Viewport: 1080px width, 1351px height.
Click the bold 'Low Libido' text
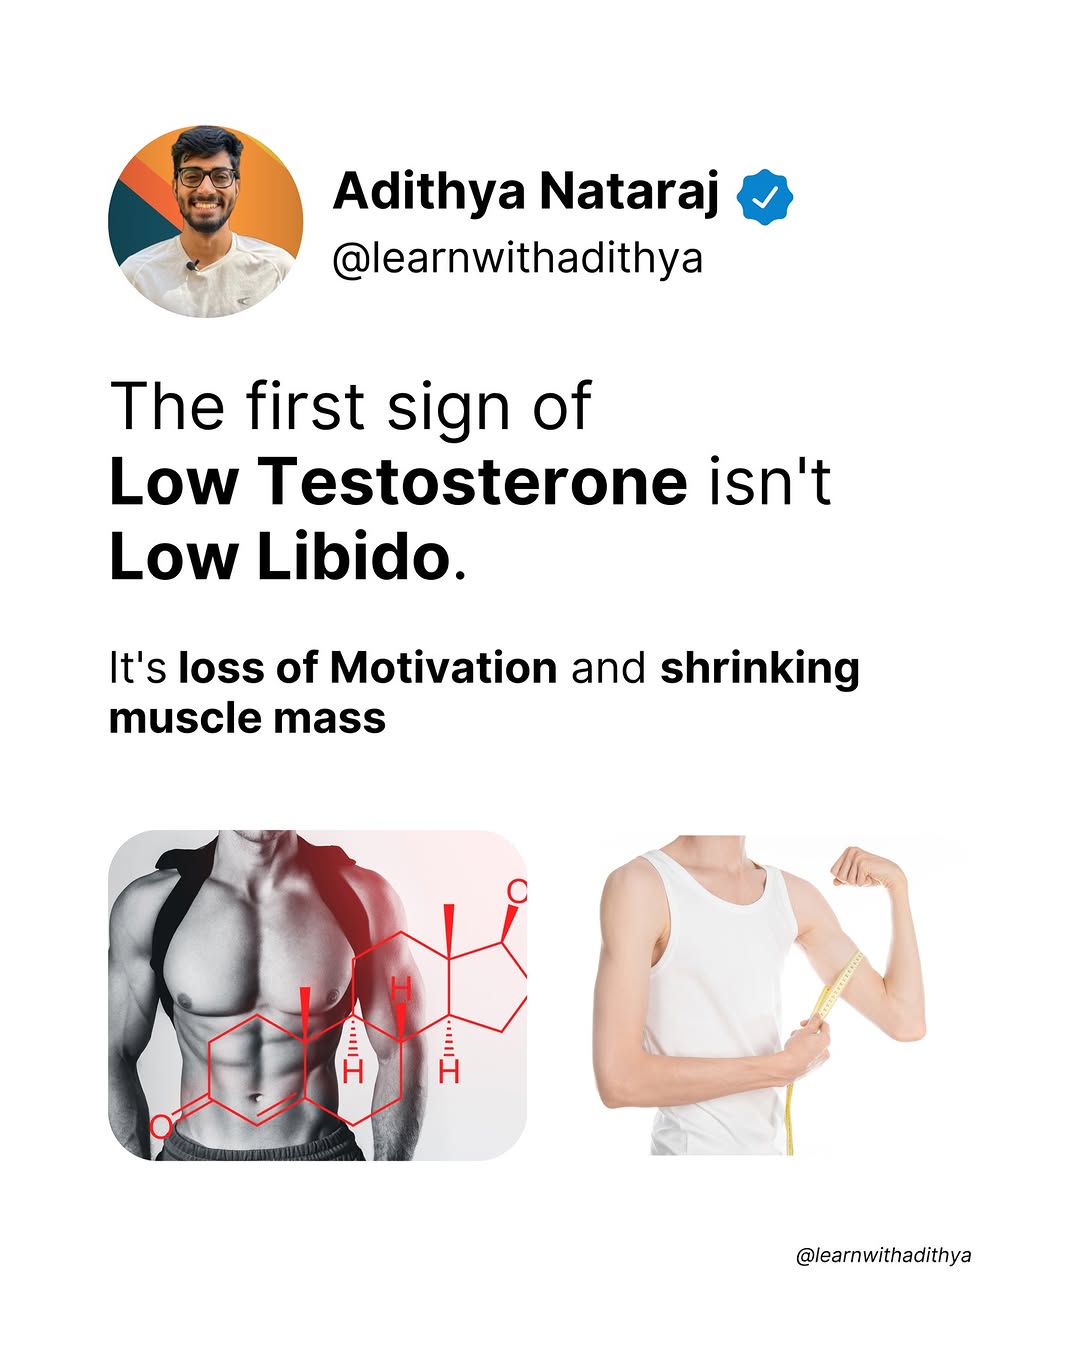pos(281,556)
